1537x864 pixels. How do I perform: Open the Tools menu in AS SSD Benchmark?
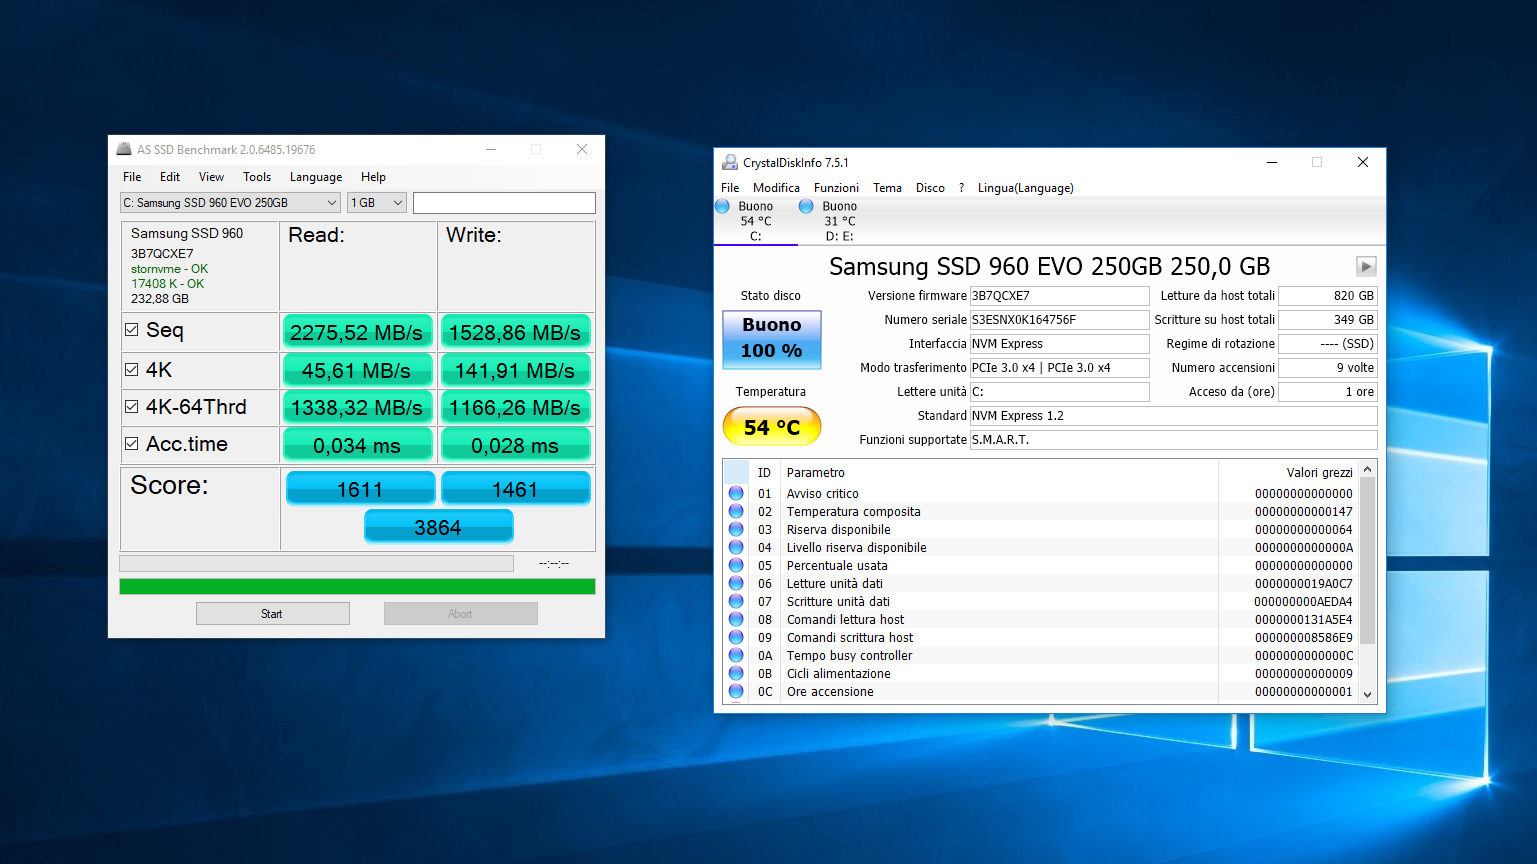[x=257, y=177]
